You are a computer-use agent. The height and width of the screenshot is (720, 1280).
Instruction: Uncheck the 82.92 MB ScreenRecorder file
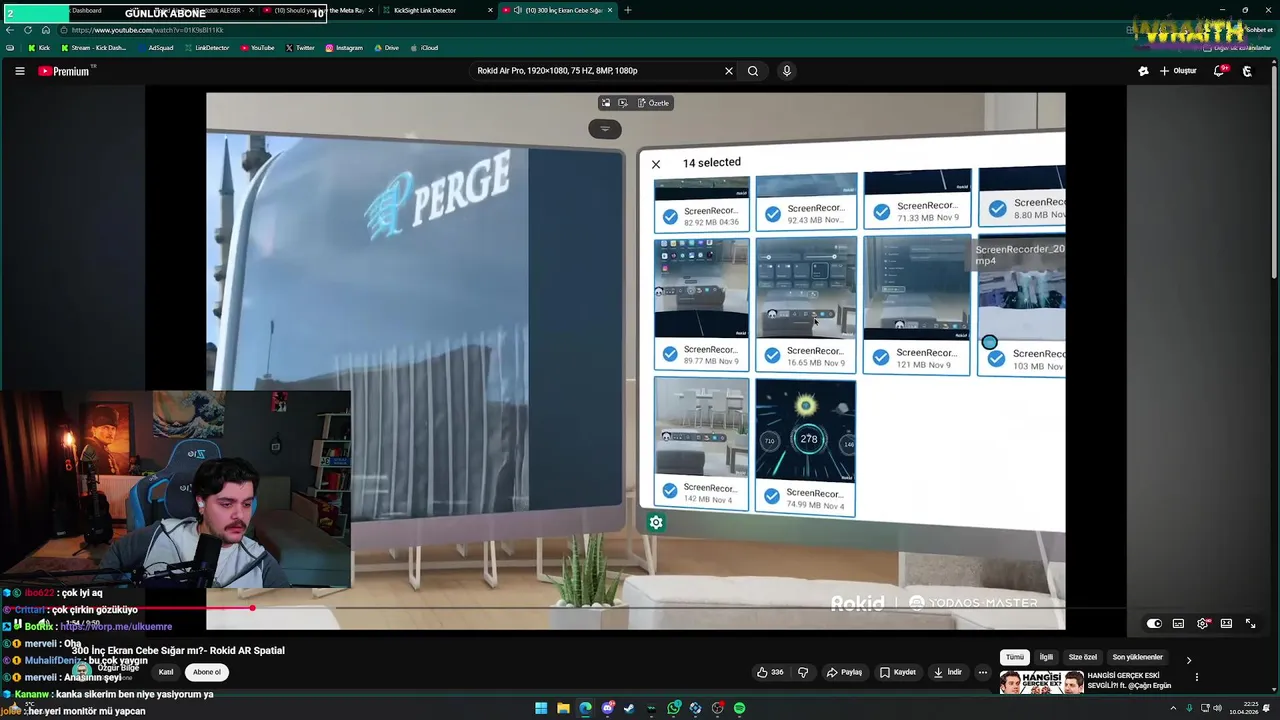pos(670,216)
